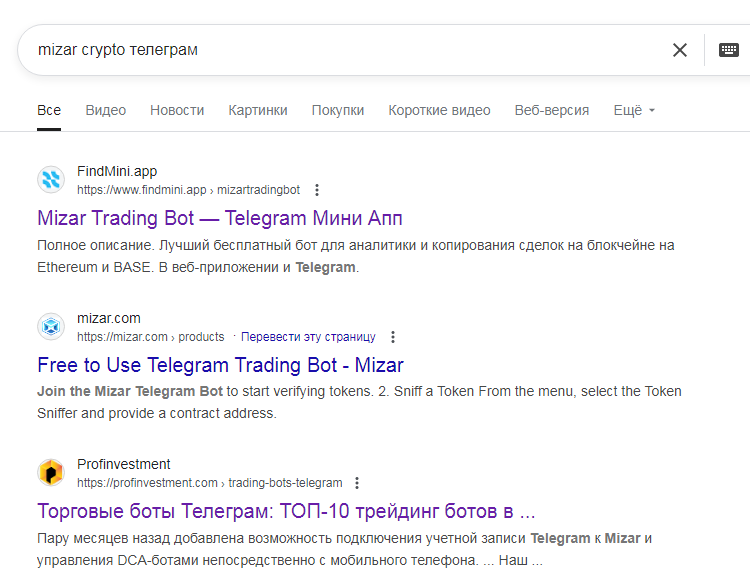This screenshot has width=750, height=577.
Task: Click the FindMini.app site favicon
Action: [x=51, y=180]
